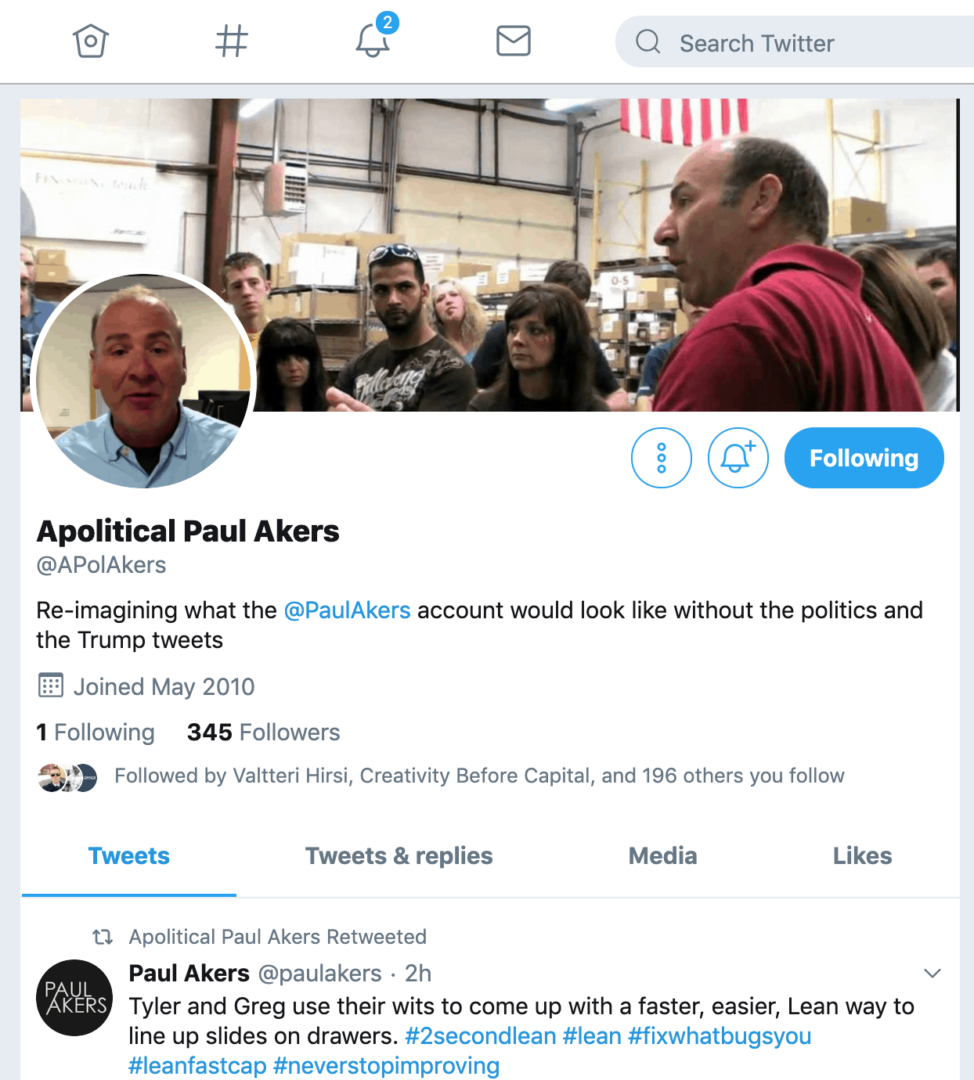Open the Messages envelope icon

513,41
